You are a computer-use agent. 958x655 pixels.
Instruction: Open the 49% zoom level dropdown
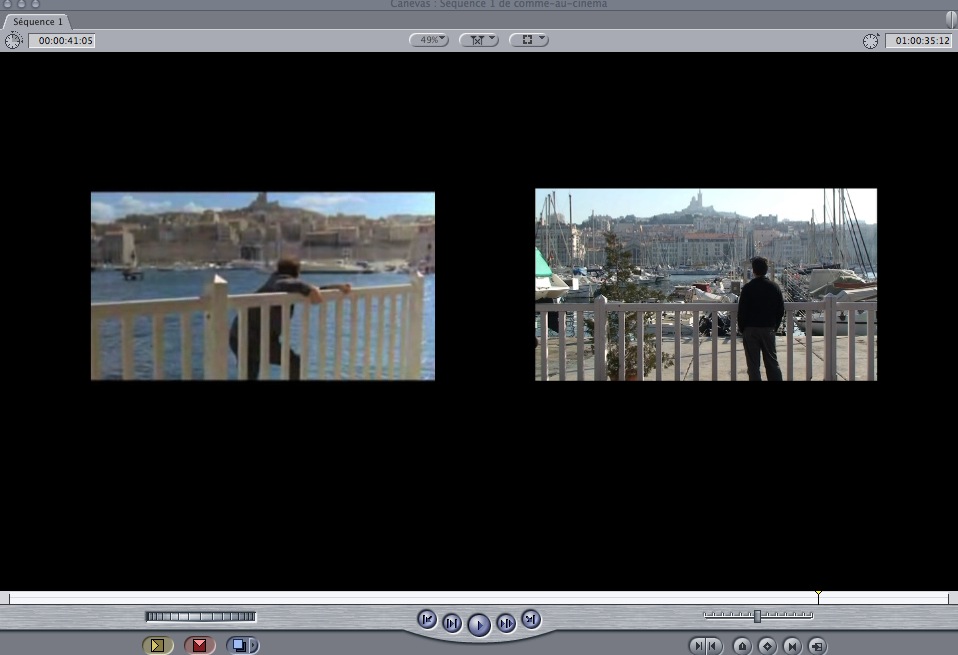(429, 40)
